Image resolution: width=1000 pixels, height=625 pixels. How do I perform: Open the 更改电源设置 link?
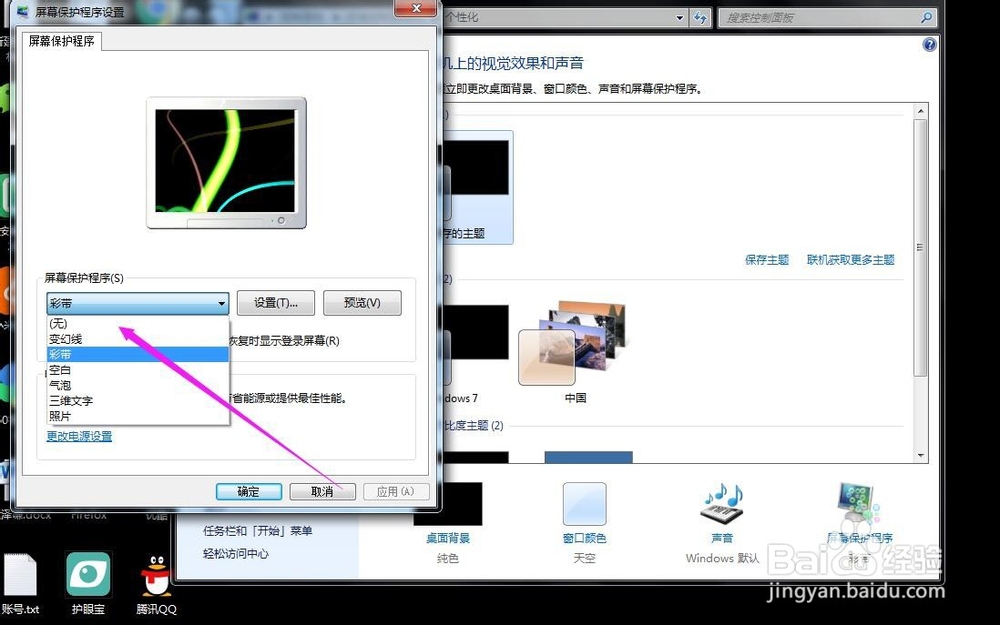[x=79, y=436]
